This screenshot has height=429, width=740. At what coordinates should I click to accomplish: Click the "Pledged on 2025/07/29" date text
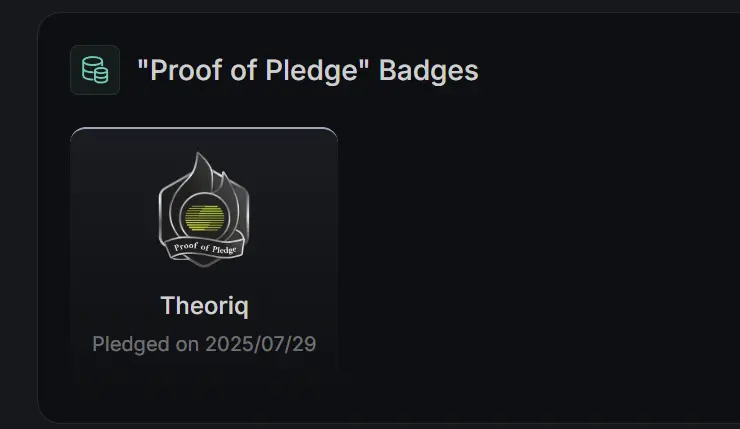[x=204, y=344]
